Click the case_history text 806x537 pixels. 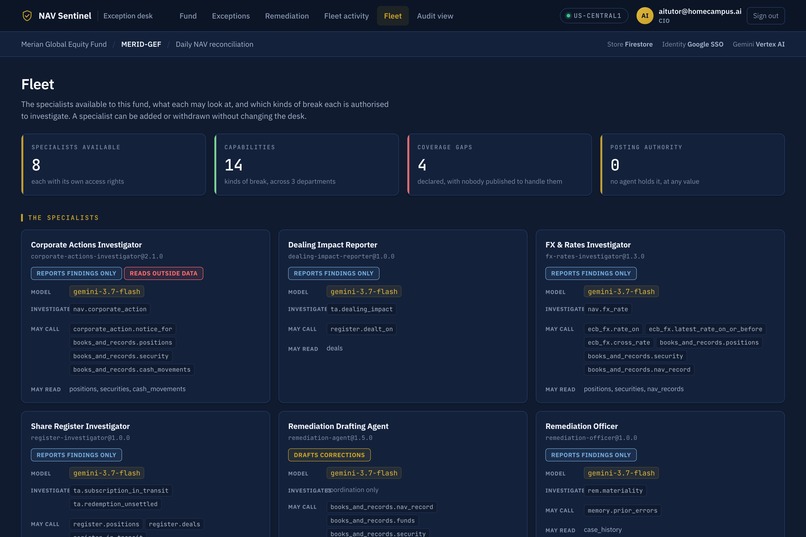(x=602, y=530)
